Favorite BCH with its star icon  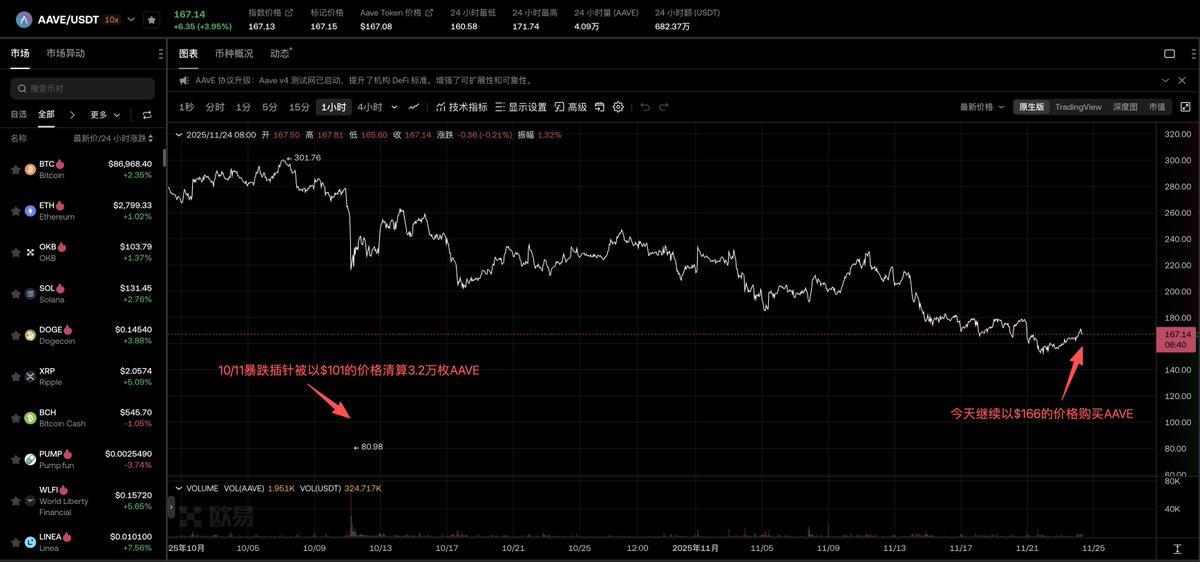(15, 418)
